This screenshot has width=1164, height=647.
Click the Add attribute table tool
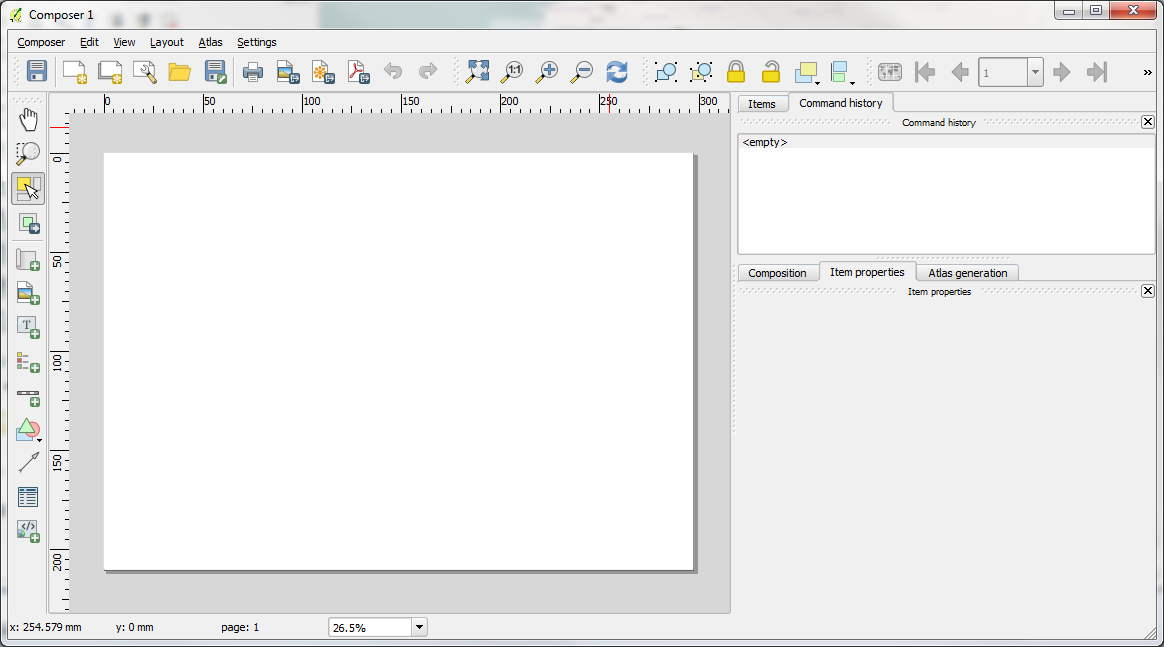tap(28, 497)
